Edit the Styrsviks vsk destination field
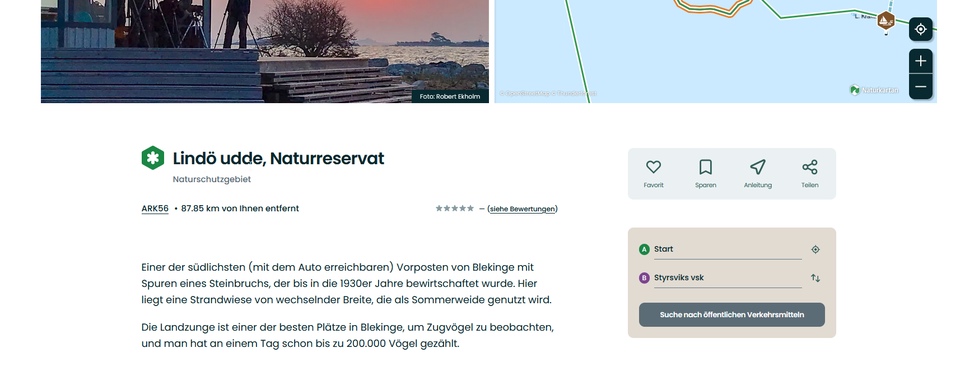960x366 pixels. pos(727,278)
